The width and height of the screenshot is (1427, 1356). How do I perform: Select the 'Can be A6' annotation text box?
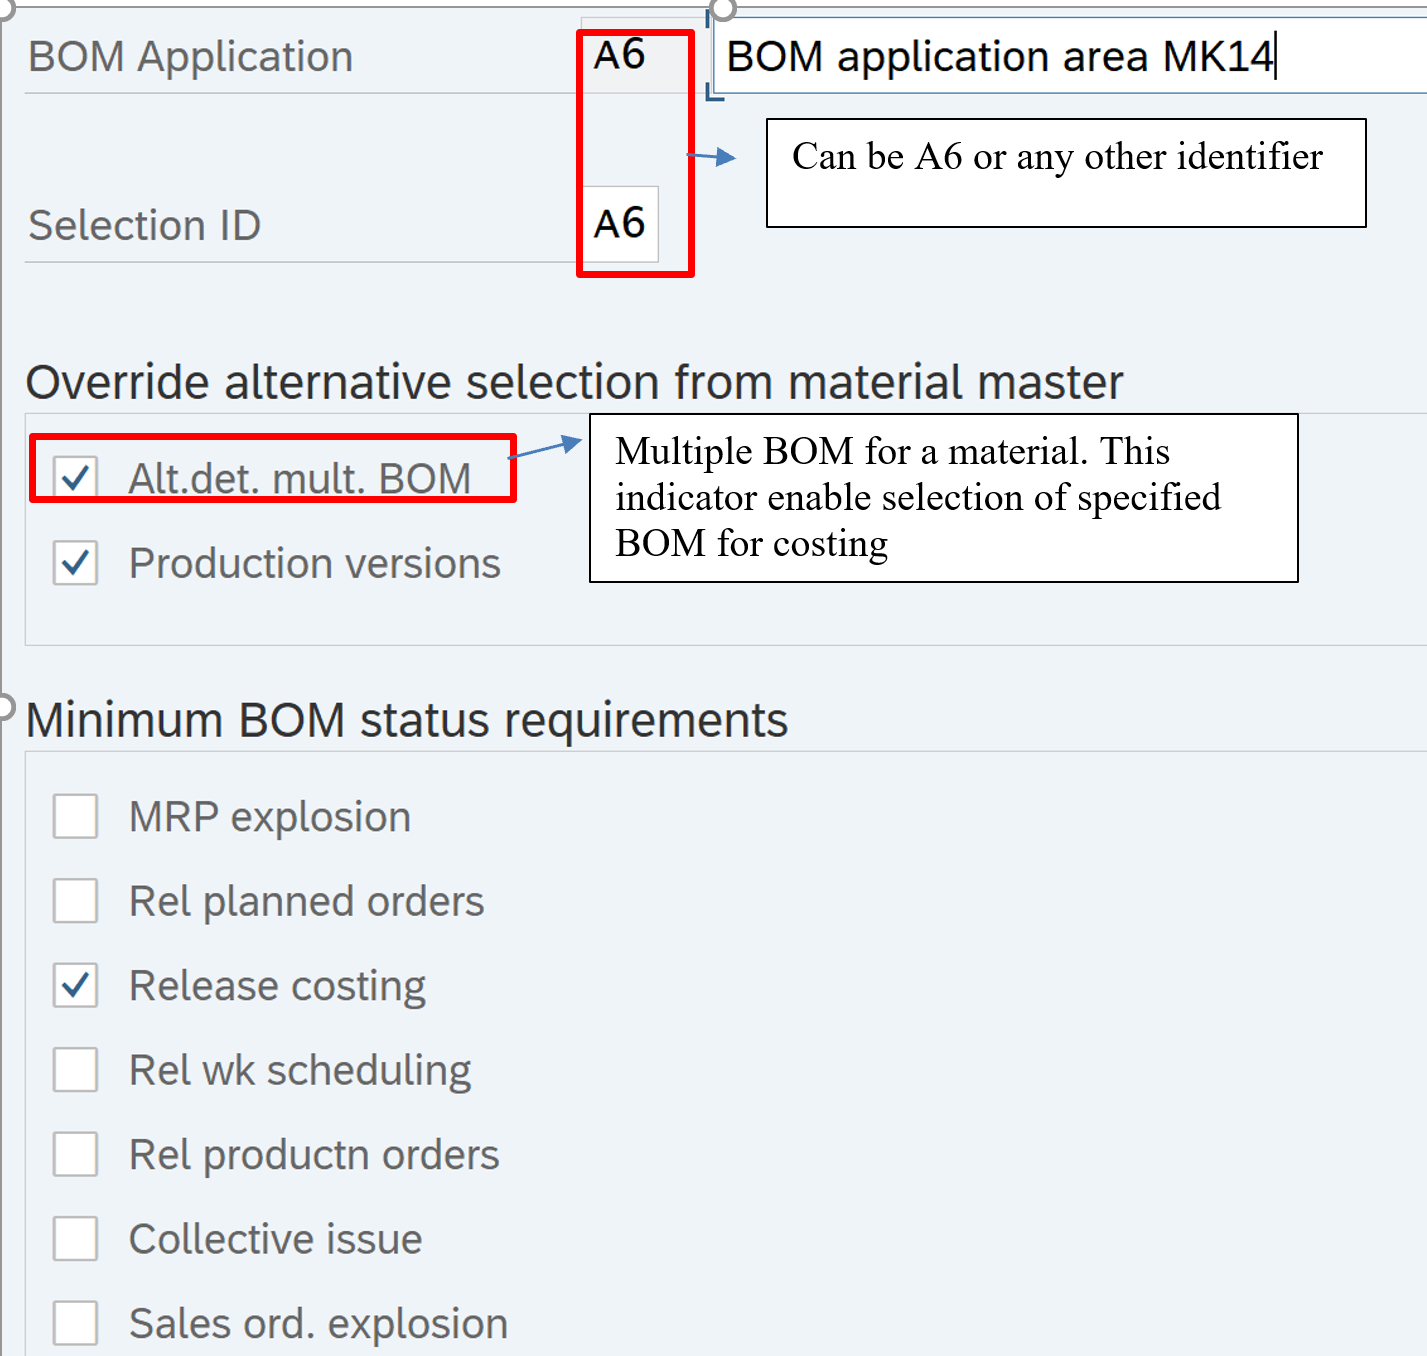pos(1065,173)
